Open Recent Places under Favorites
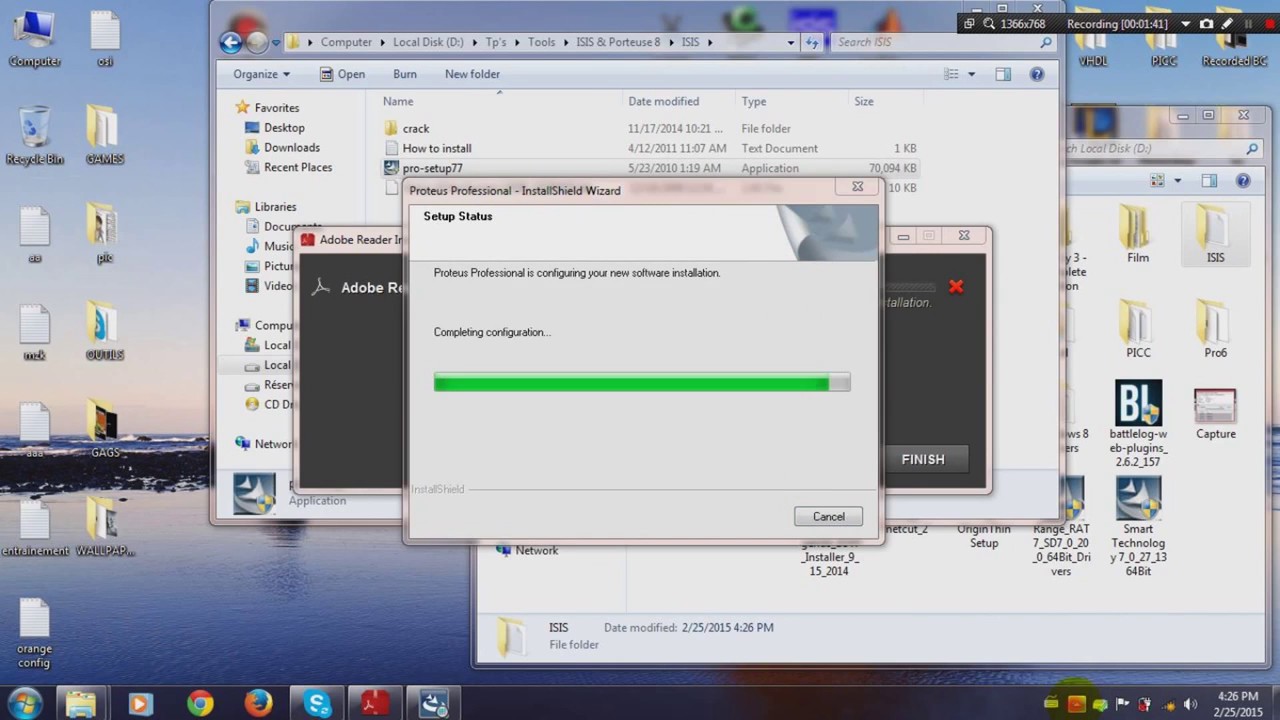This screenshot has height=720, width=1280. (298, 167)
